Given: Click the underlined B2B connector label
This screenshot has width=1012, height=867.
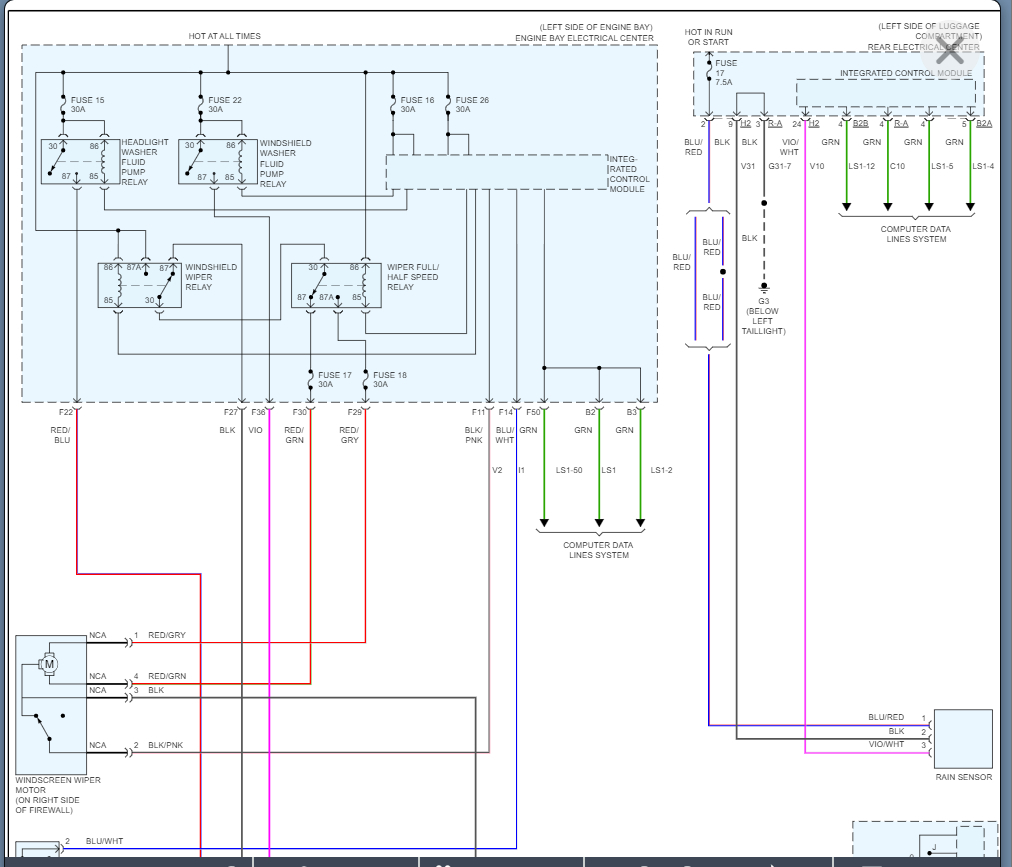Looking at the screenshot, I should [860, 123].
